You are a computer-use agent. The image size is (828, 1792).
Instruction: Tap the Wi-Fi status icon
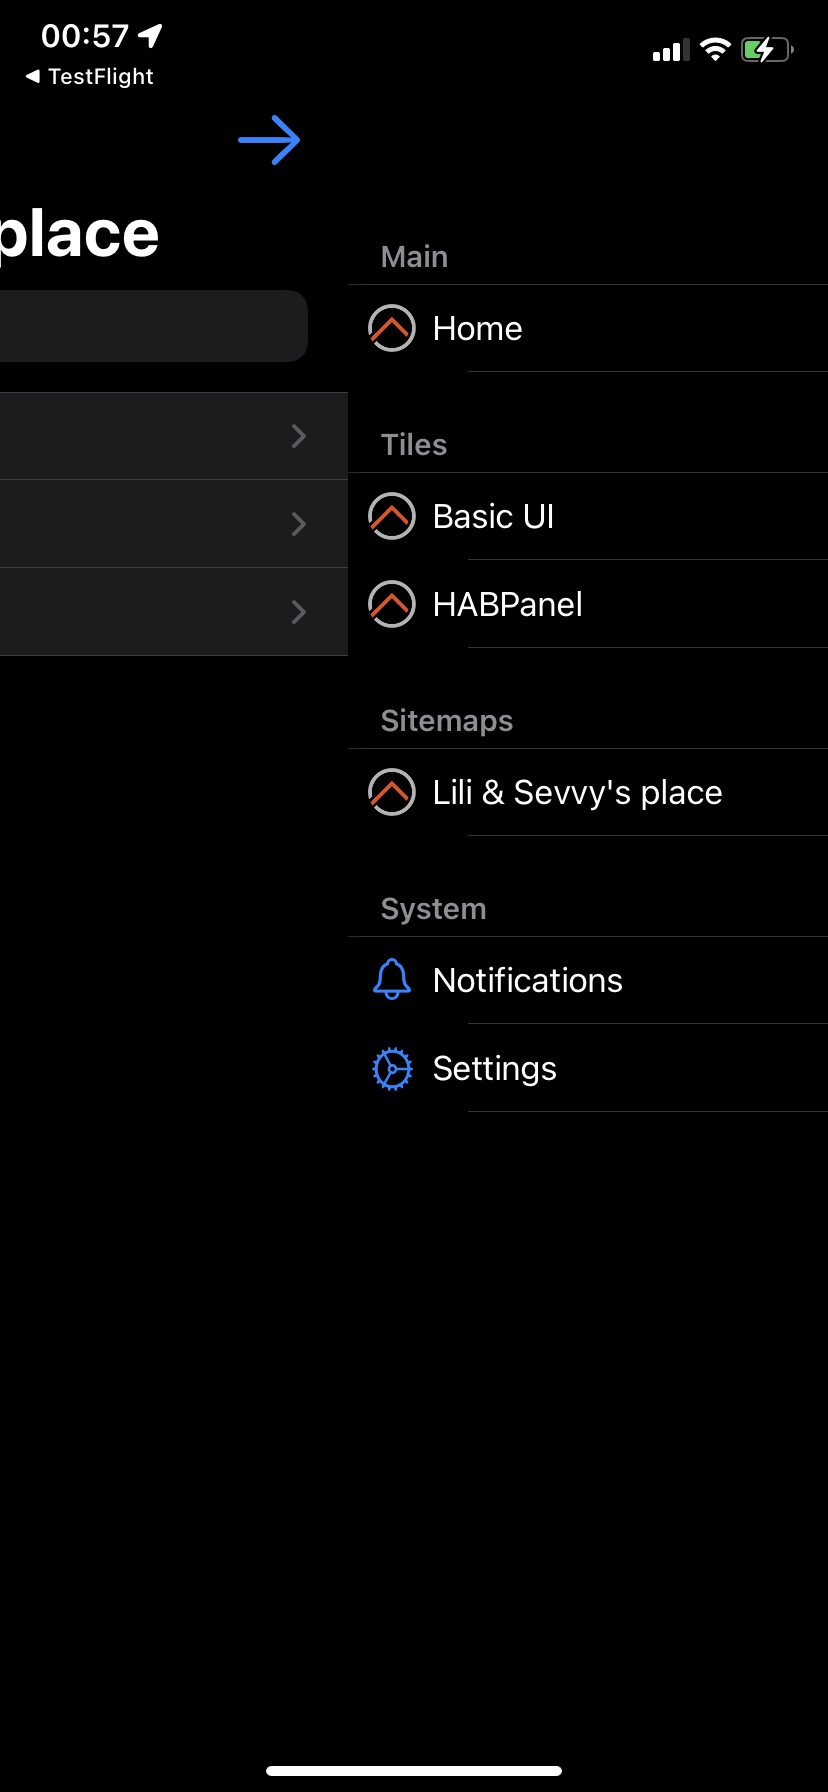(x=715, y=49)
